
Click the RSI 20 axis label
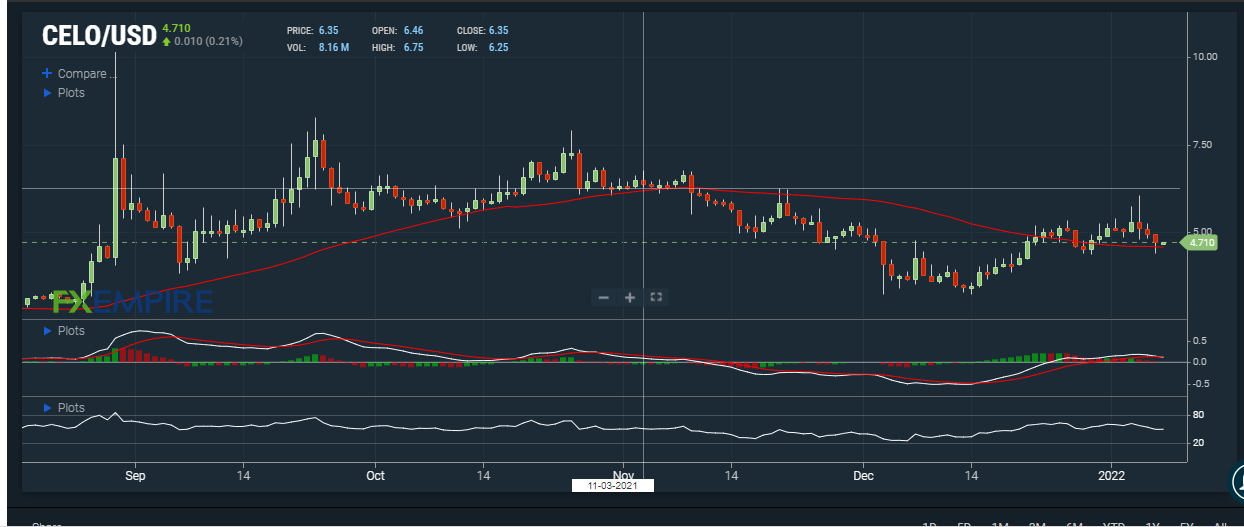(1198, 443)
